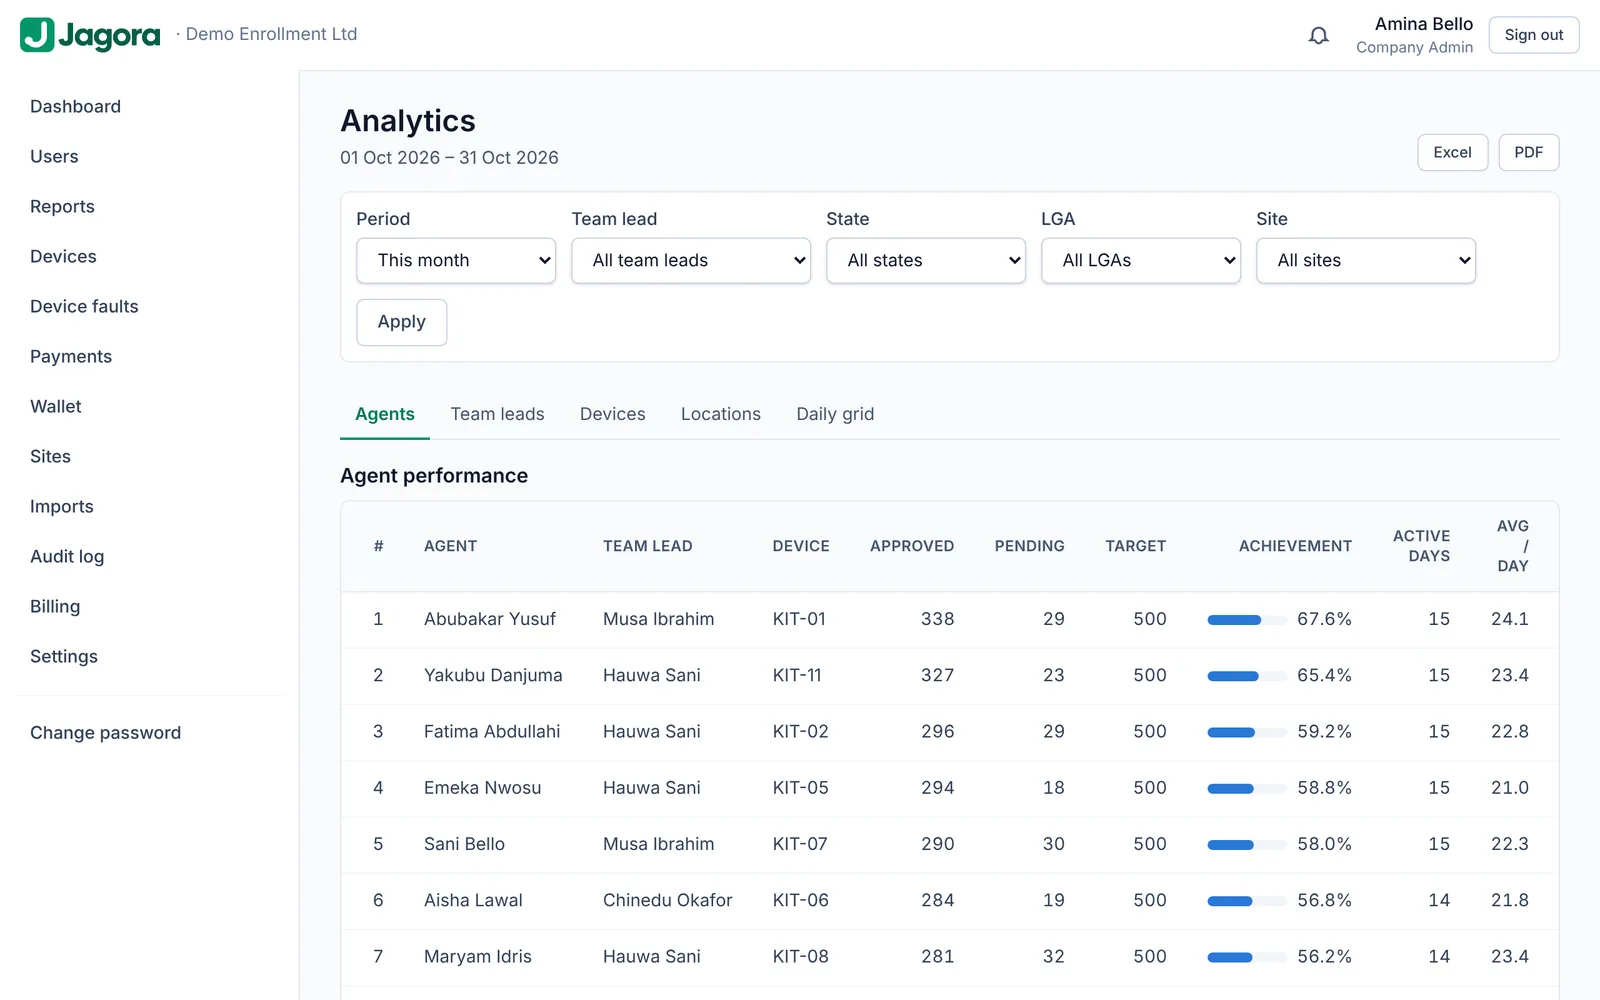Screen dimensions: 1600x1000
Task: Expand the State filter dropdown
Action: 926,260
